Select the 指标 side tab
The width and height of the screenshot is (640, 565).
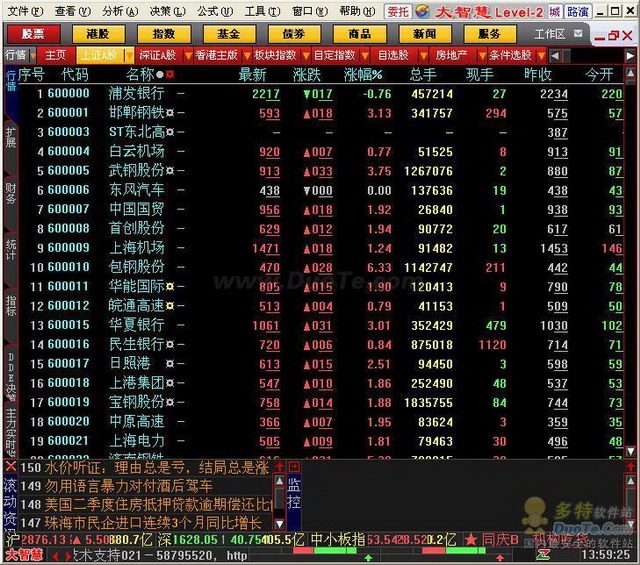tap(10, 306)
